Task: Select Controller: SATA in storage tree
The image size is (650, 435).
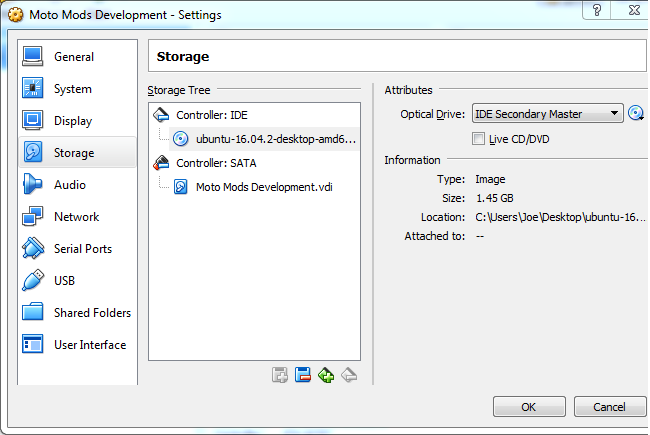Action: click(x=254, y=163)
